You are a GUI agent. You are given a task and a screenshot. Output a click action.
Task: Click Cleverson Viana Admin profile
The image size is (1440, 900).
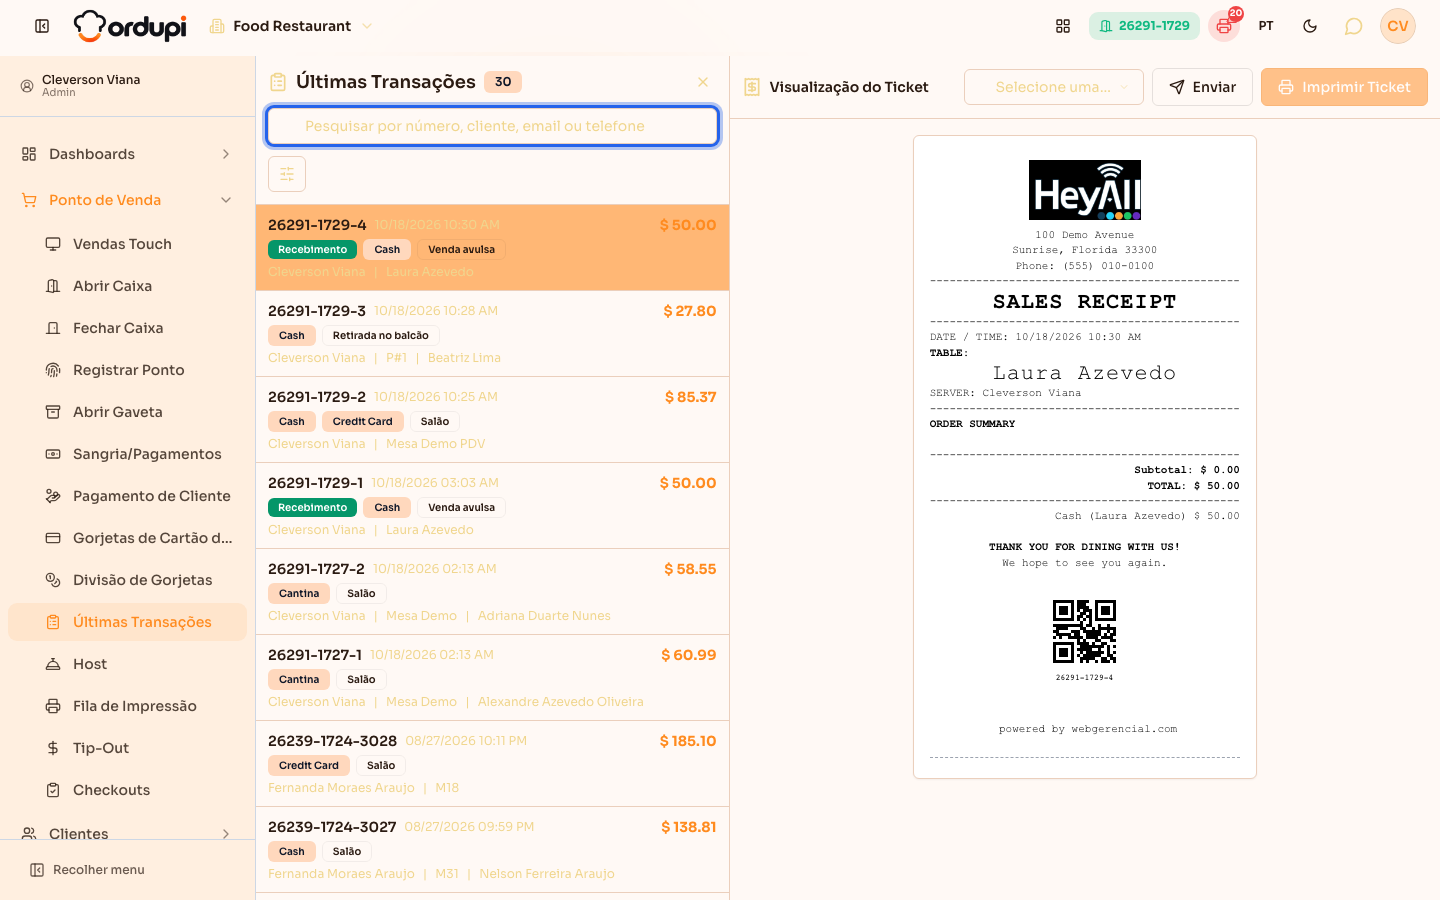pos(127,86)
